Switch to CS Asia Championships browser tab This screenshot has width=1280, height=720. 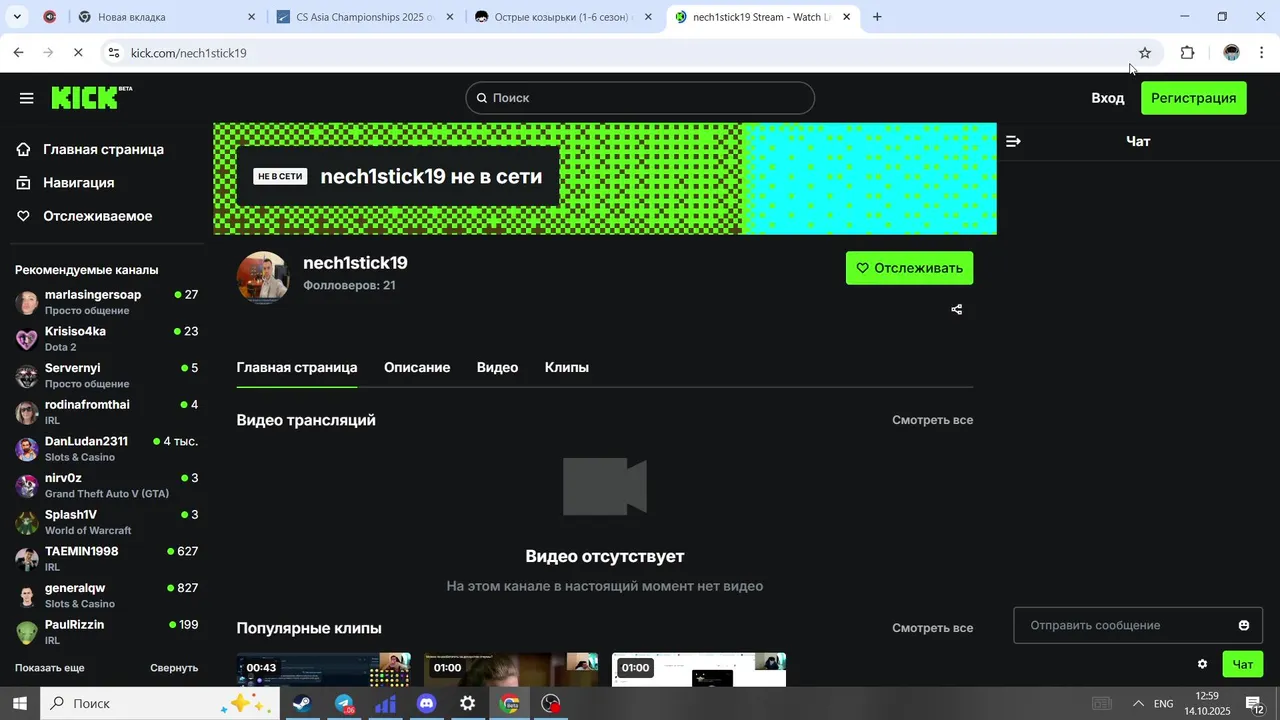363,17
